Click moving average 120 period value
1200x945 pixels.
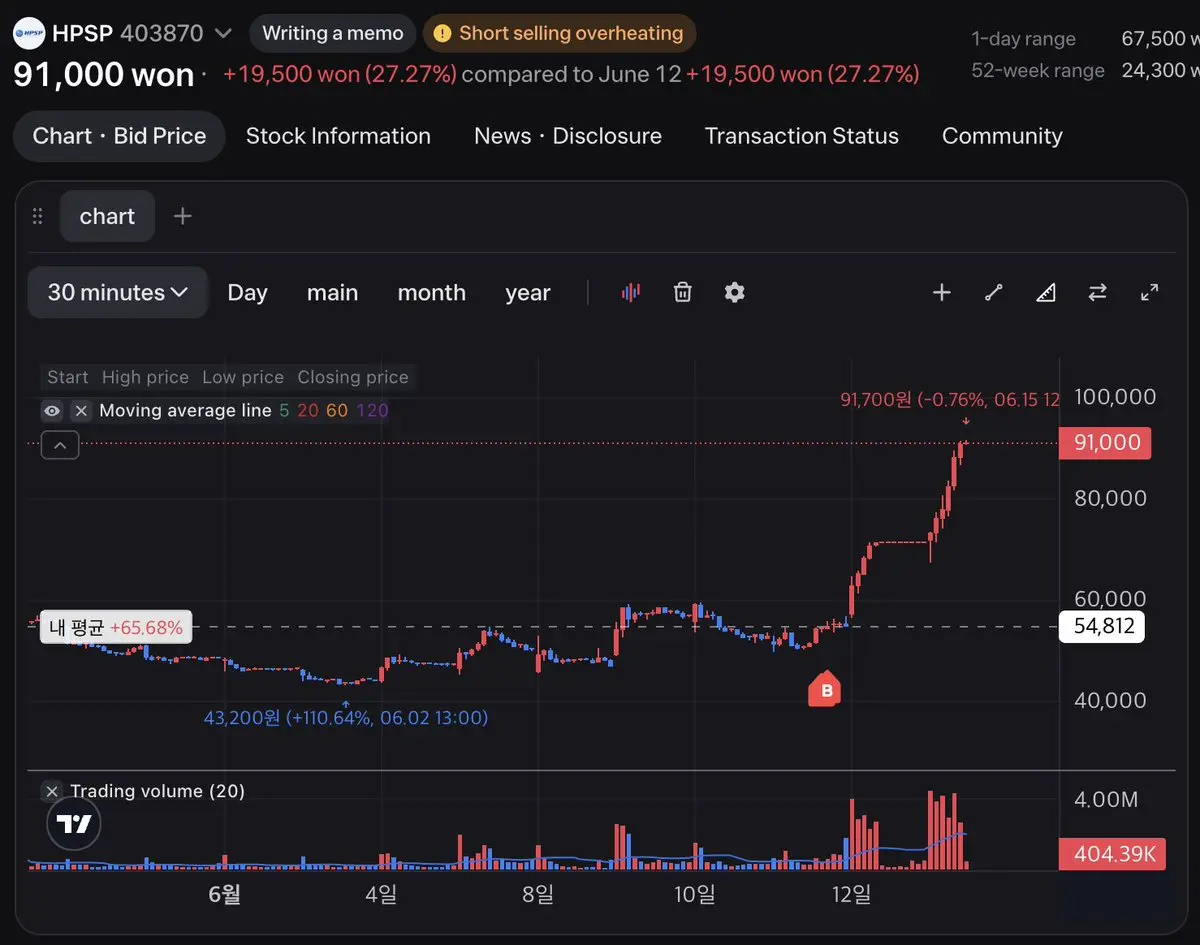click(x=372, y=410)
